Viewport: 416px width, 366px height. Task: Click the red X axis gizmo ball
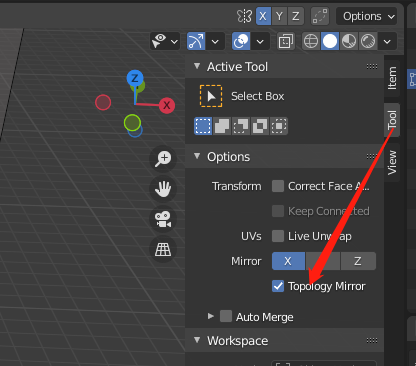point(167,106)
